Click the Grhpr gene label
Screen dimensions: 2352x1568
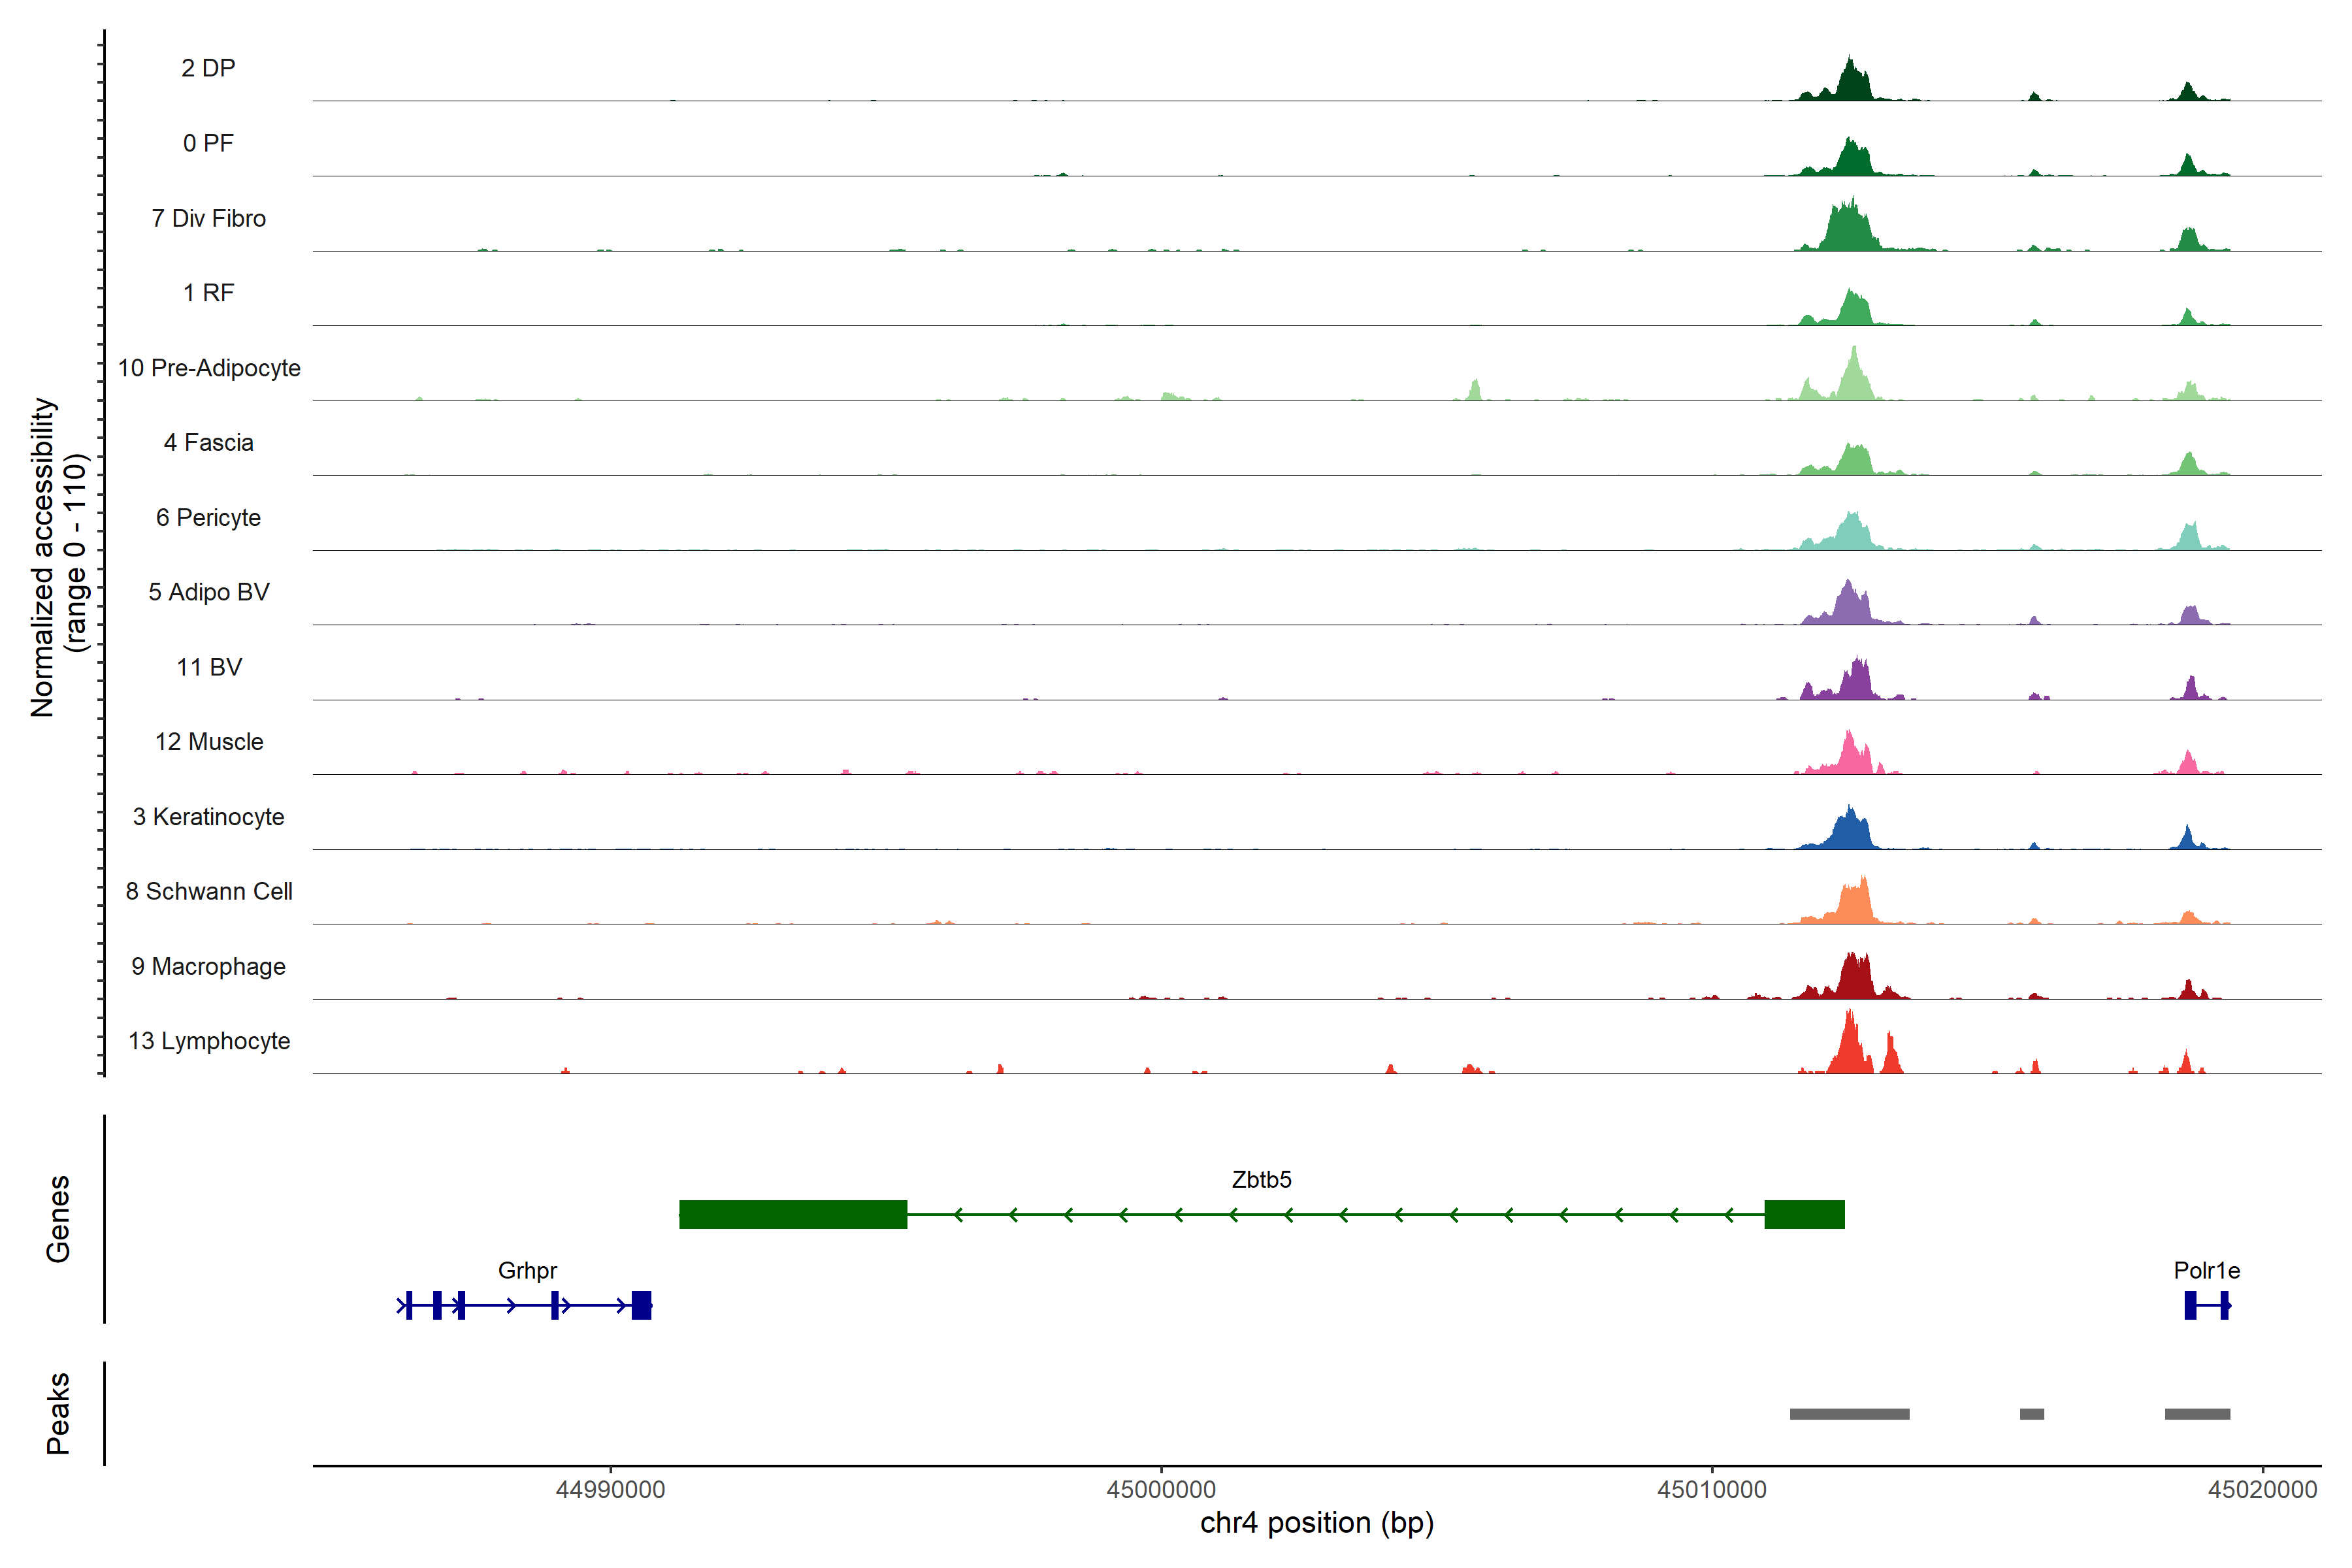click(x=527, y=1271)
